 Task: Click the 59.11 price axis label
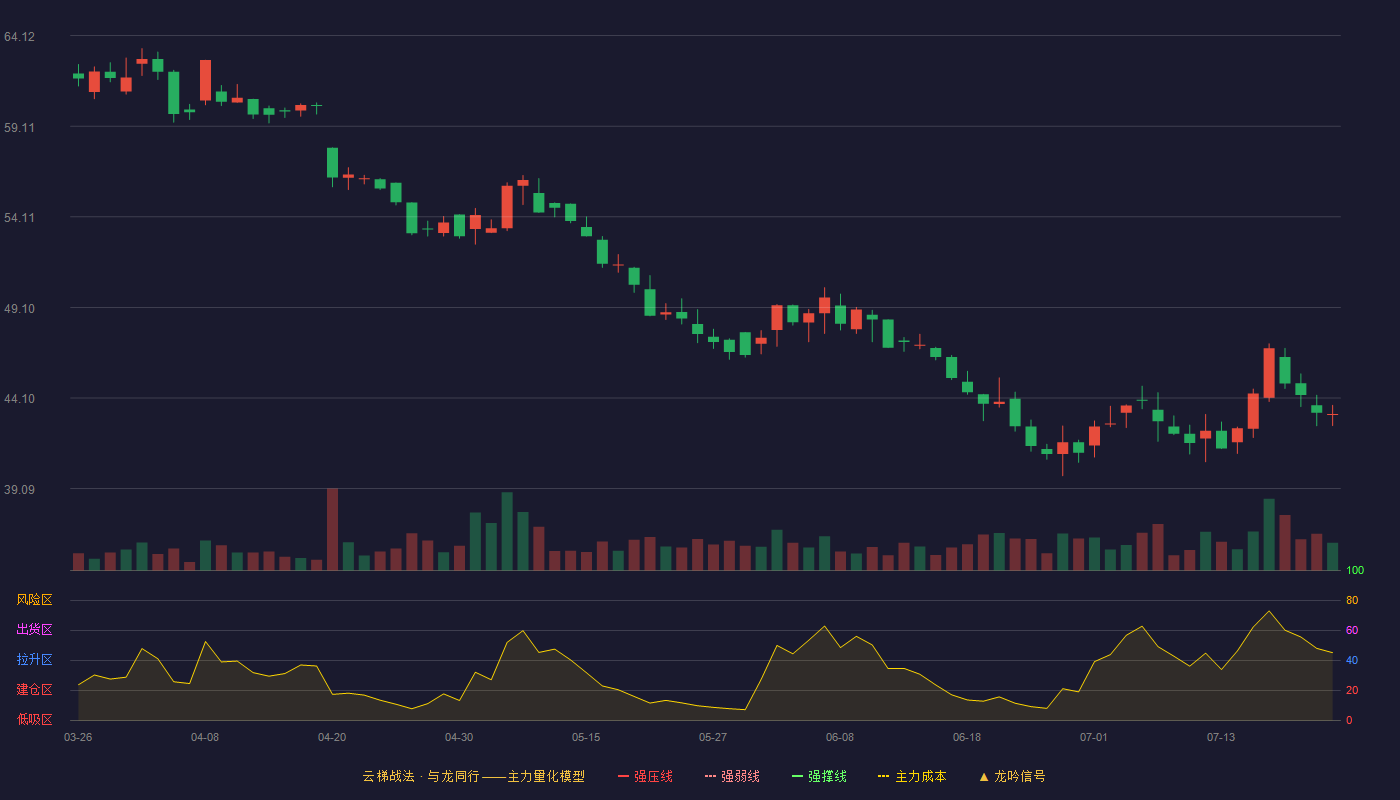[19, 128]
